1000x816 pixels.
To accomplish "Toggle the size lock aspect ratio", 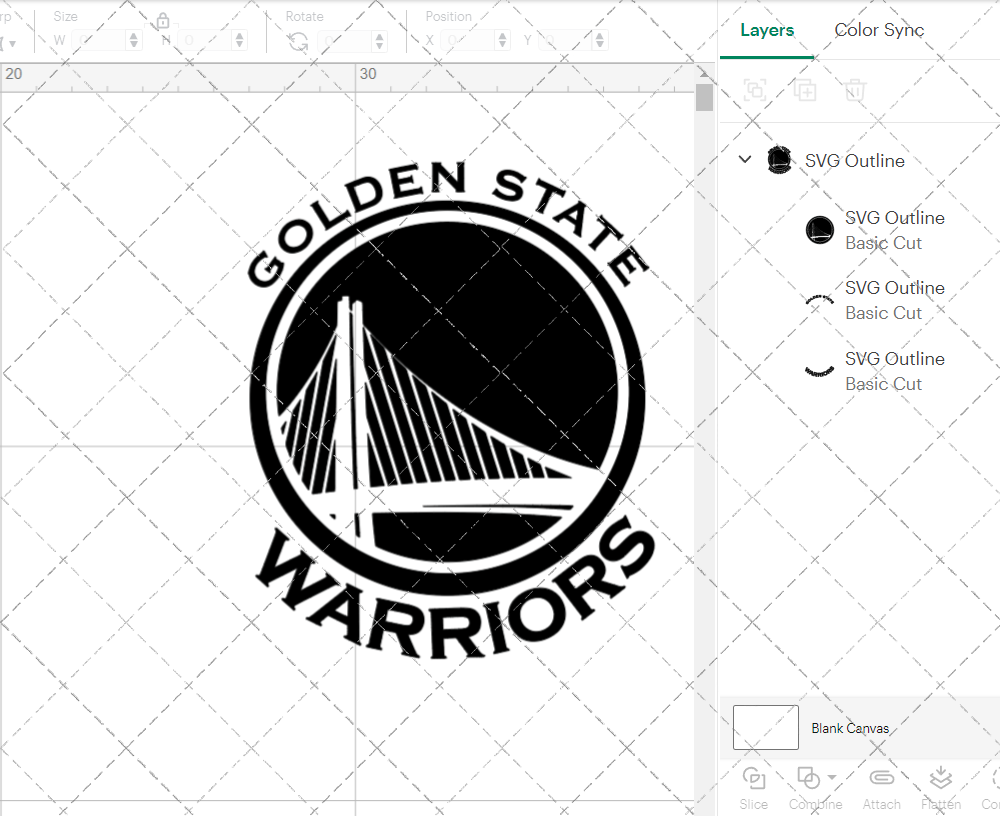I will pyautogui.click(x=162, y=20).
